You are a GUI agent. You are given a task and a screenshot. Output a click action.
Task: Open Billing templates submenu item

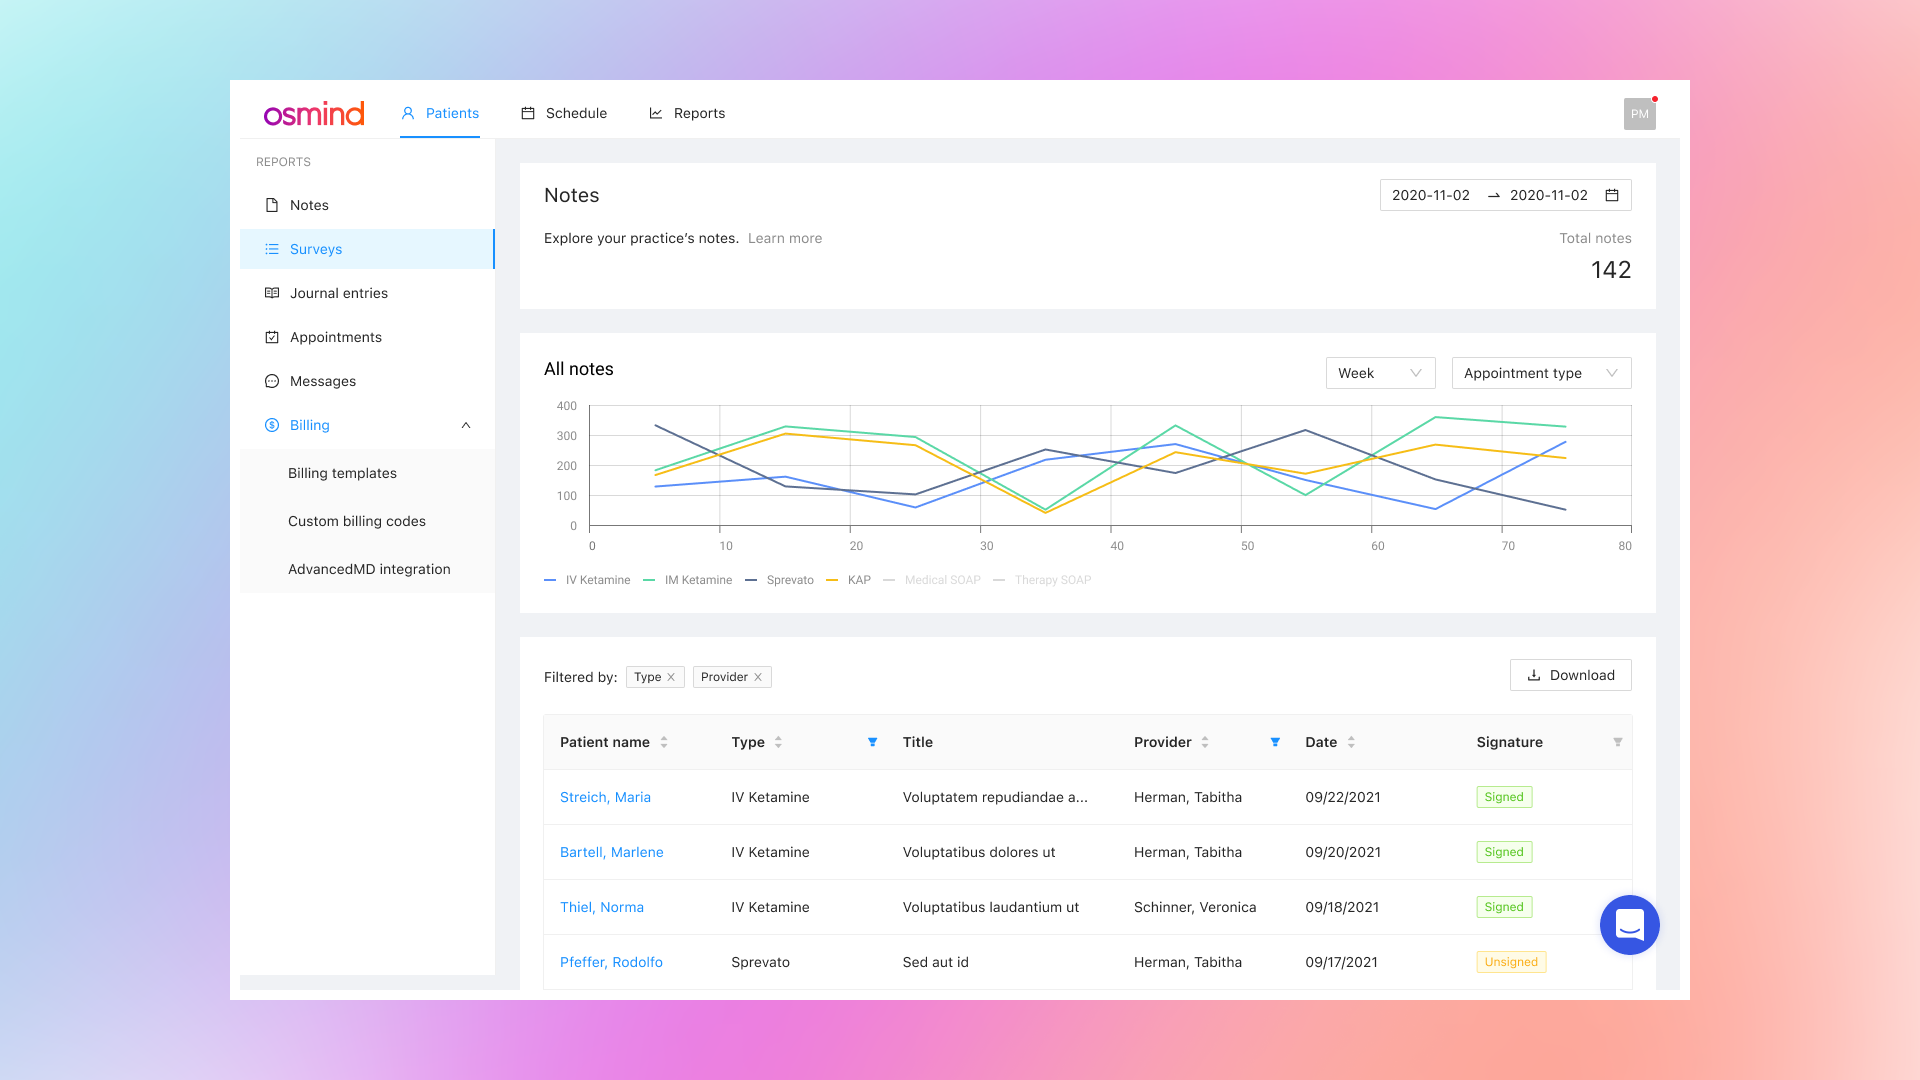coord(367,473)
